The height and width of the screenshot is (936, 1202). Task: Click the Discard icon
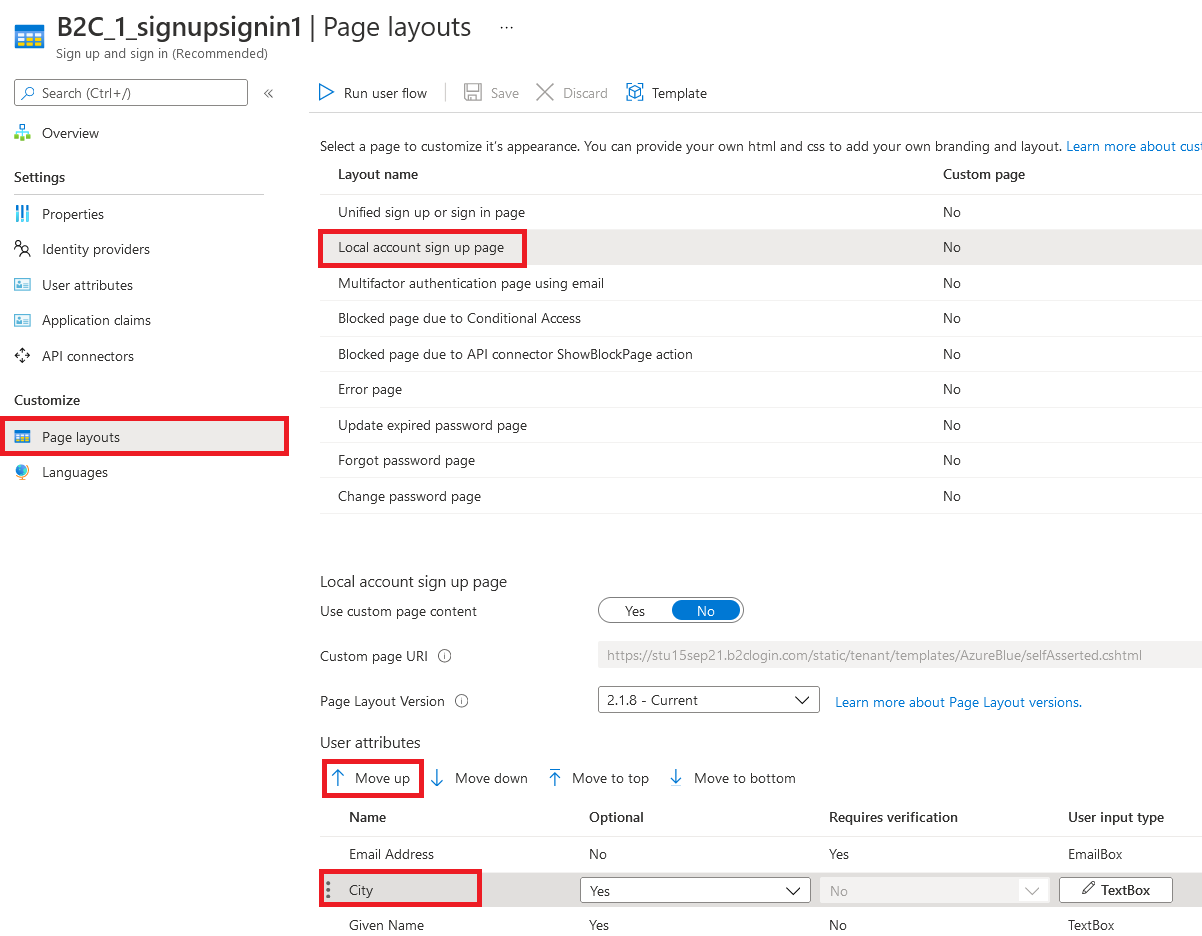click(x=545, y=92)
